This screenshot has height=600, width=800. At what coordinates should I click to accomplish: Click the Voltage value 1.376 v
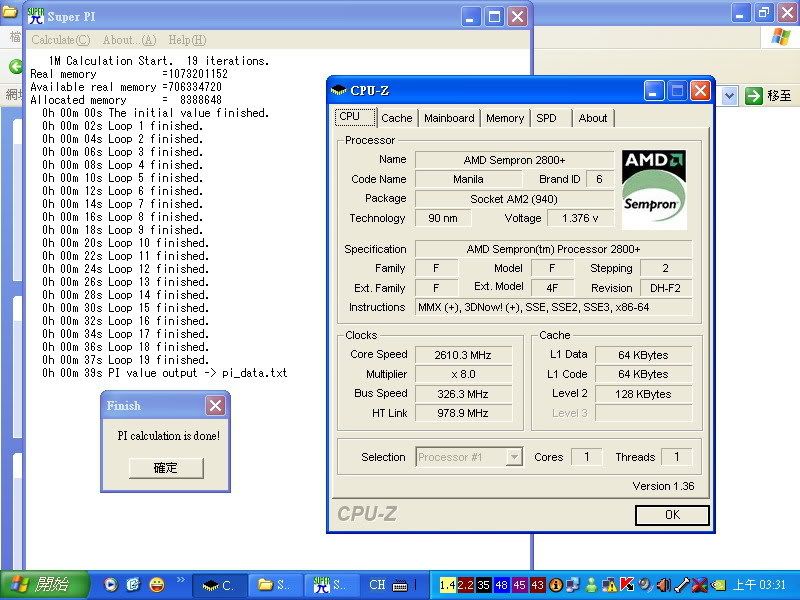click(x=581, y=218)
